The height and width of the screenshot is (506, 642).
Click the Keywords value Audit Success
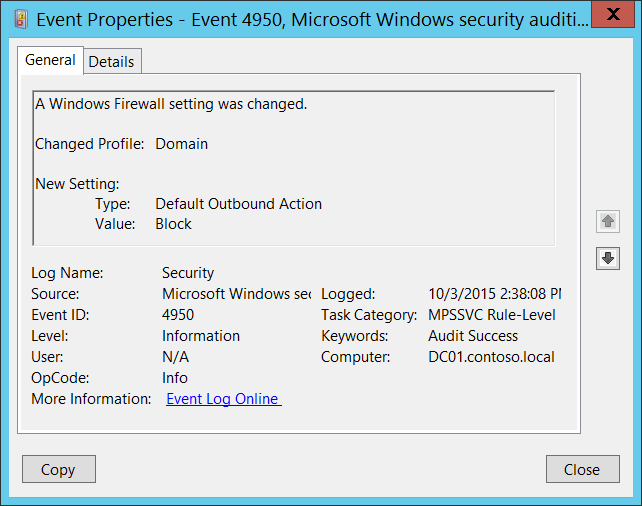473,336
